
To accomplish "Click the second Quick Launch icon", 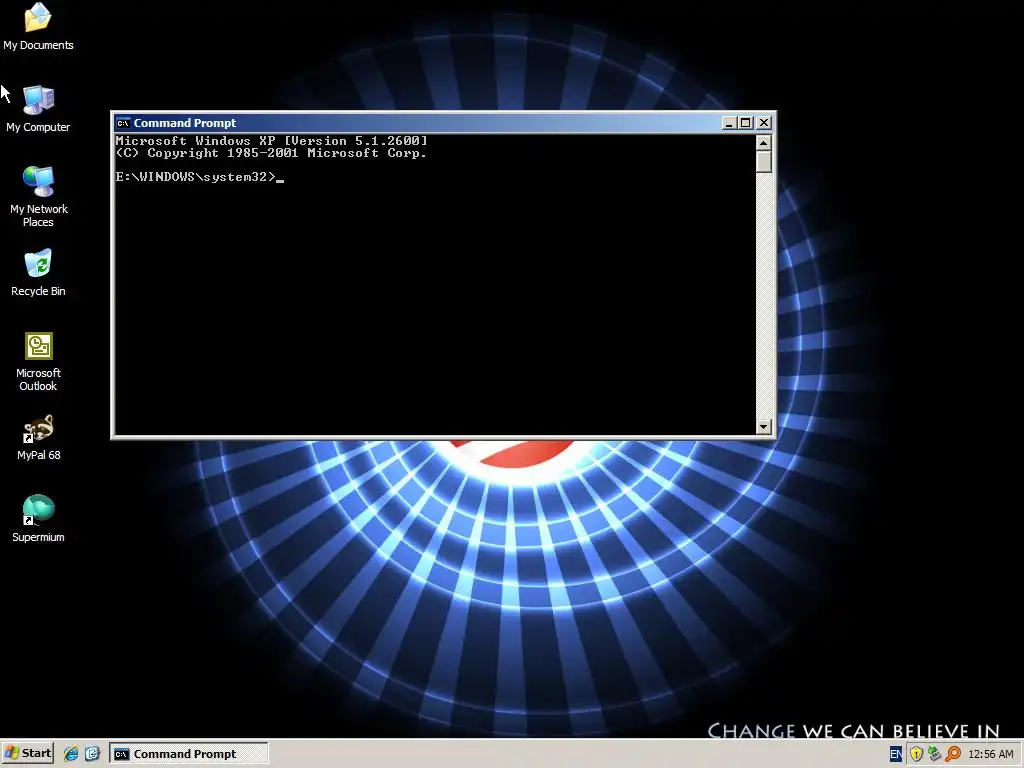I will (x=92, y=754).
